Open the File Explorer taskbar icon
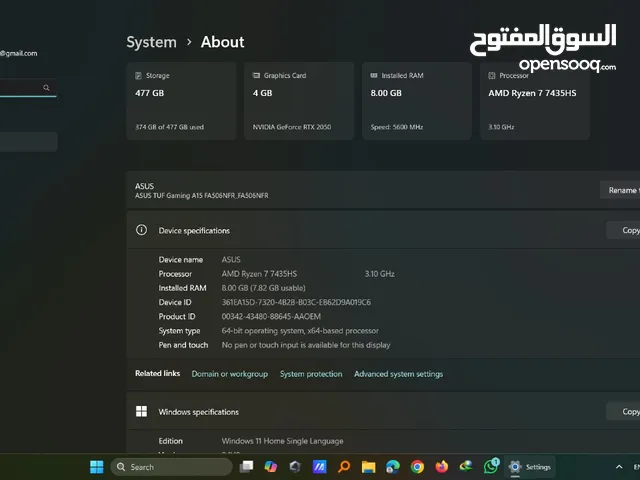Screen dimensions: 640x480 pos(368,467)
